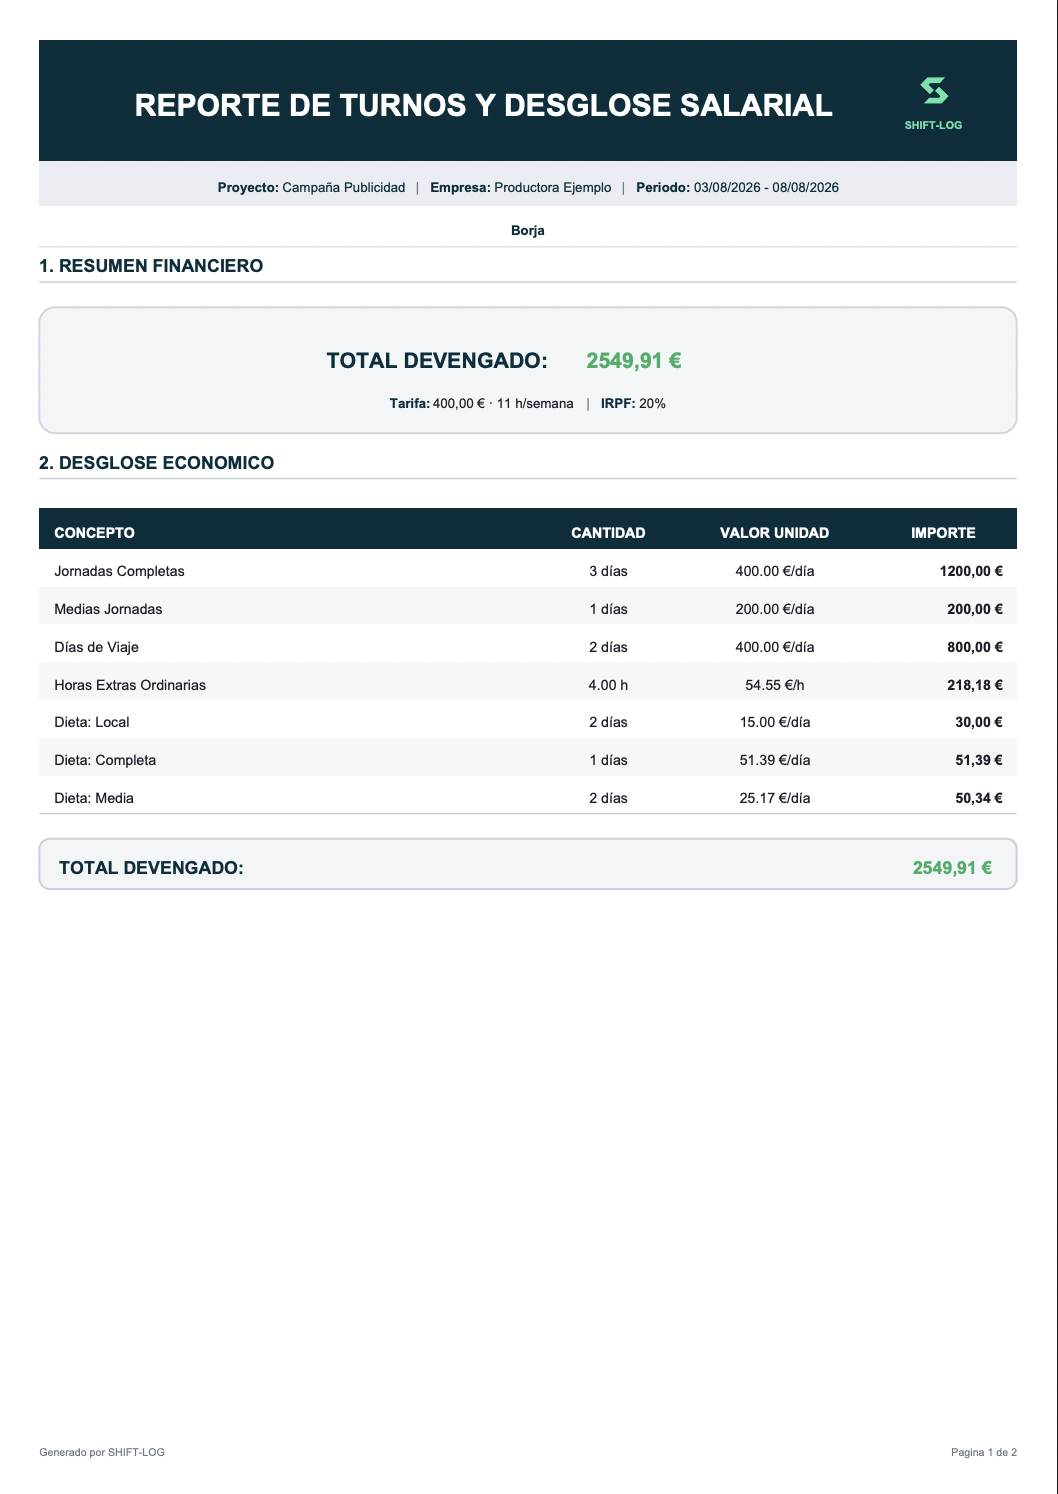Click the 30,00 € amount
1058x1494 pixels.
979,723
